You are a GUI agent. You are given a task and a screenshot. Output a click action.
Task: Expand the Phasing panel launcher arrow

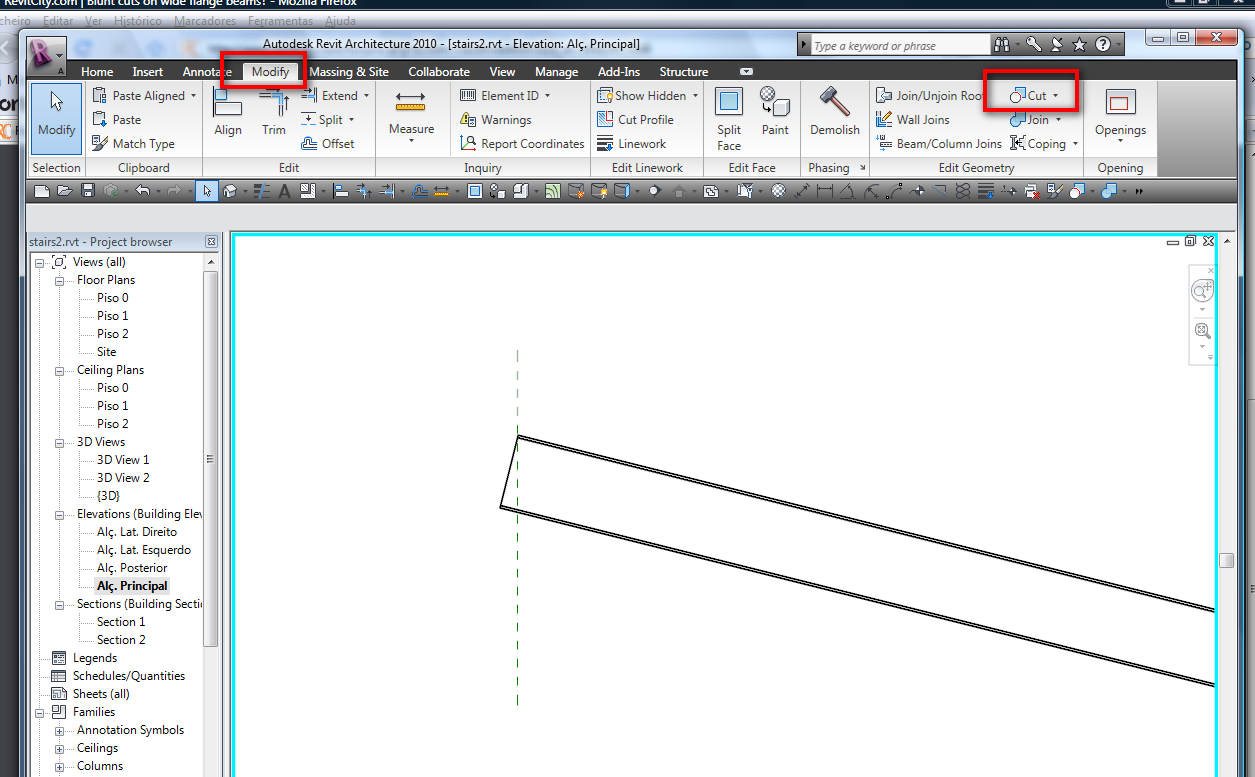863,168
